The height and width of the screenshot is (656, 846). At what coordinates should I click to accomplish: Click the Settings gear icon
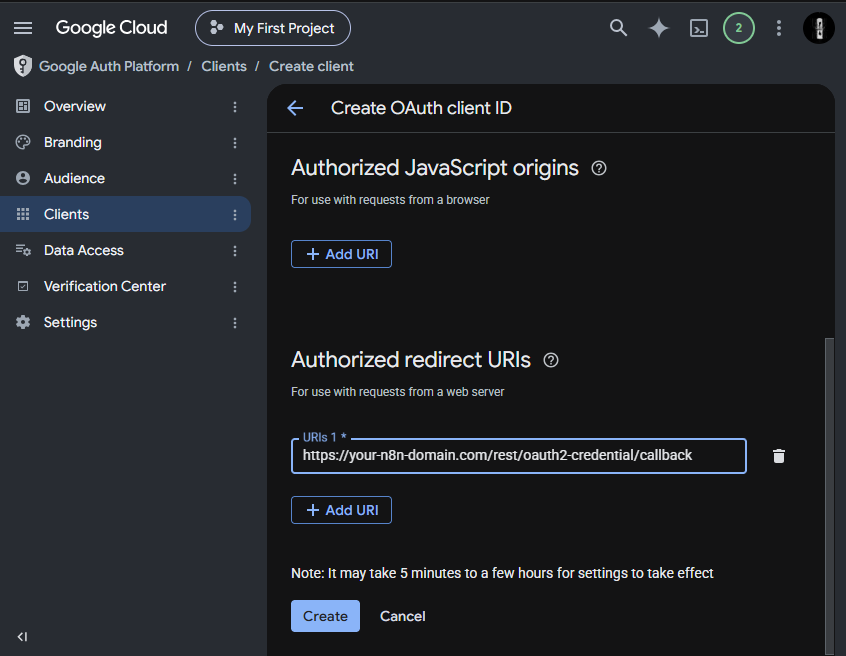[23, 322]
